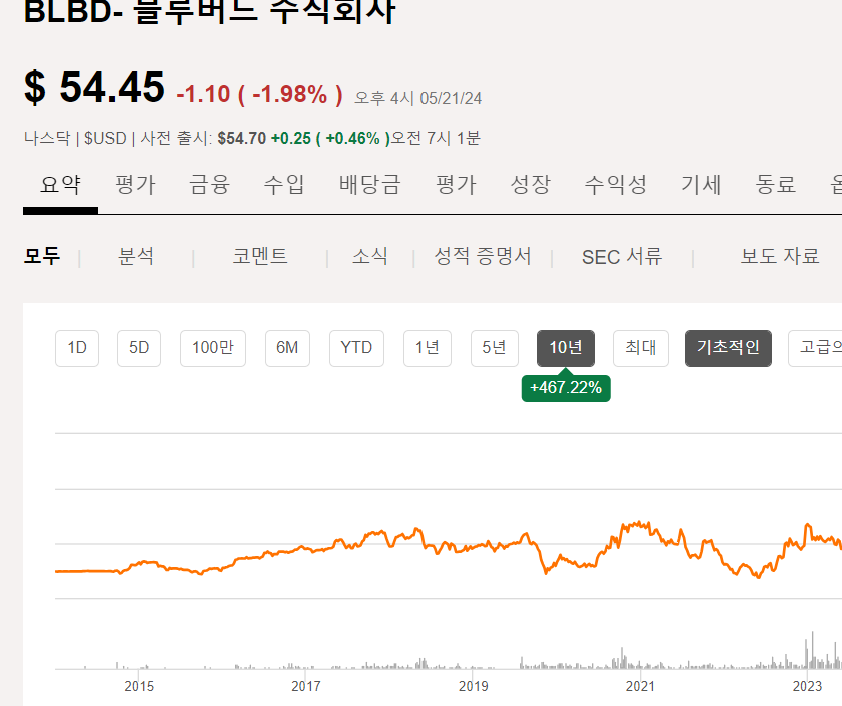Set chart range to 1D
The width and height of the screenshot is (842, 706).
click(x=77, y=348)
